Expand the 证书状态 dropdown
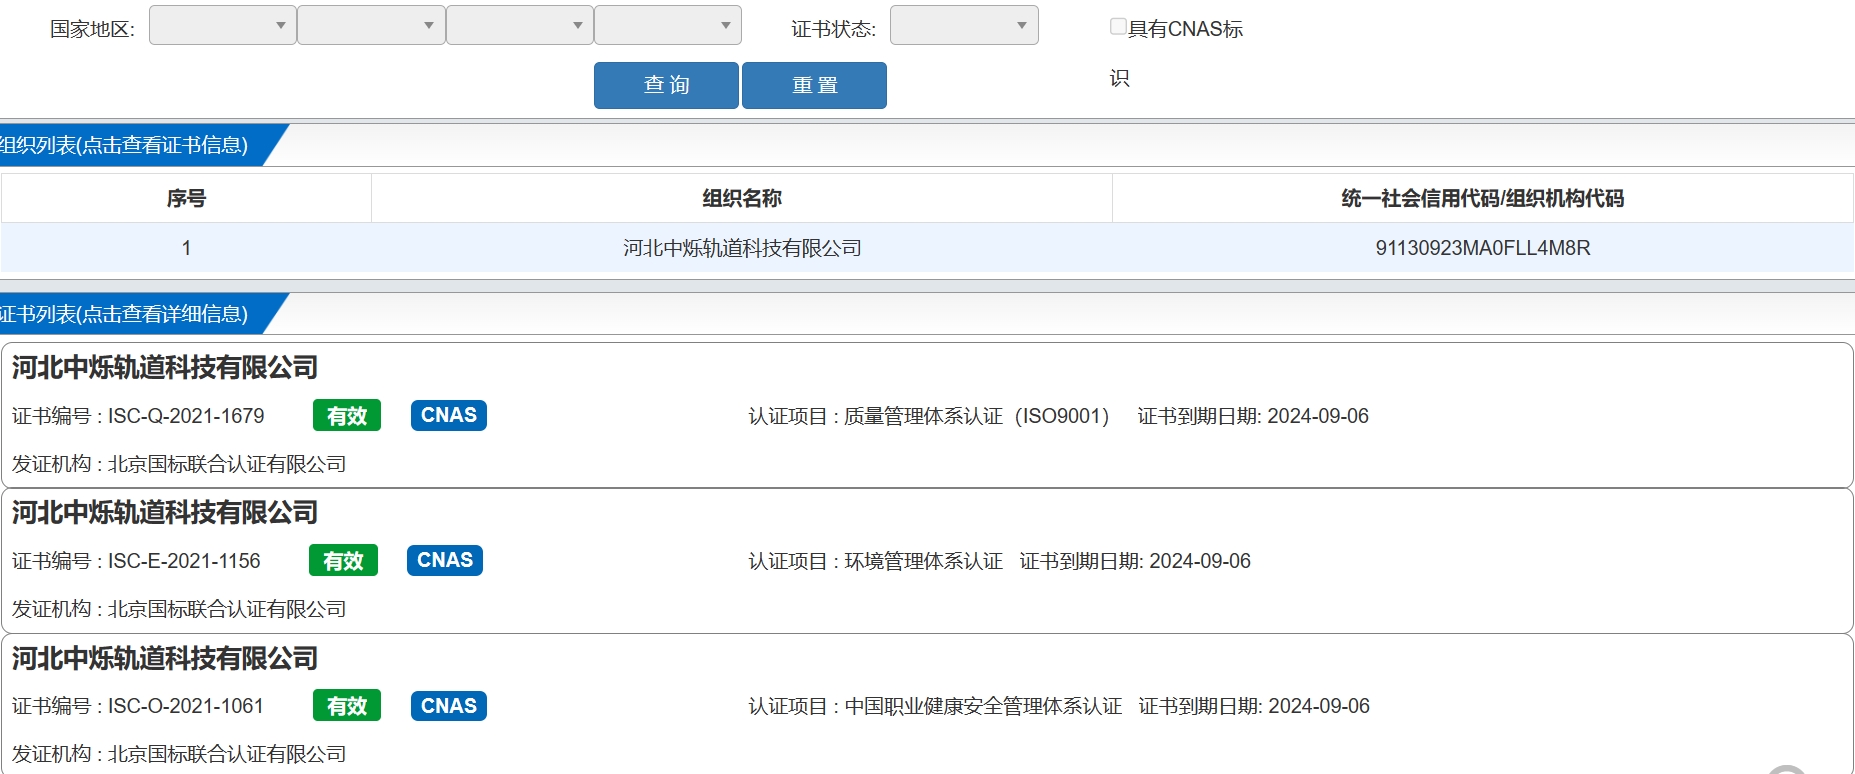Screen dimensions: 1855x774 coord(964,26)
